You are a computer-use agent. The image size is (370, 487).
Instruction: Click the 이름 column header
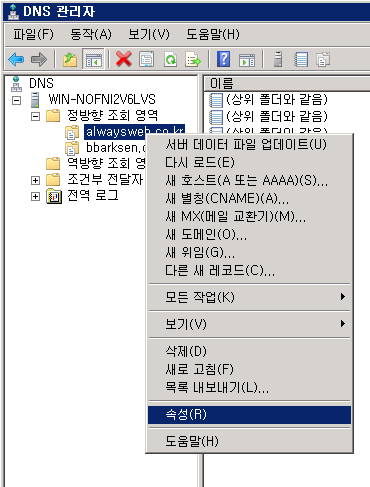(x=287, y=83)
